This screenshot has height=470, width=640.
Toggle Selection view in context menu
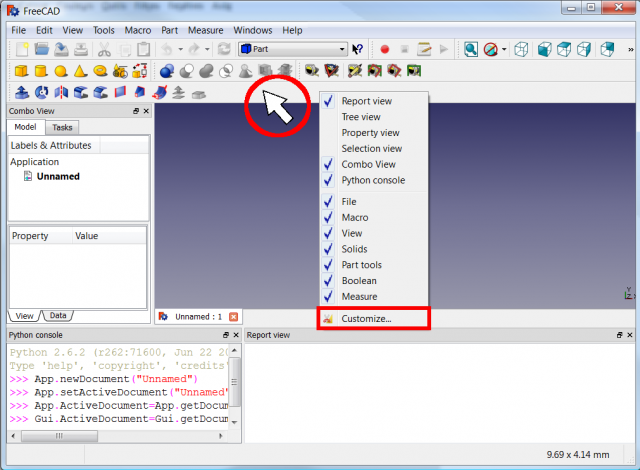click(x=371, y=149)
